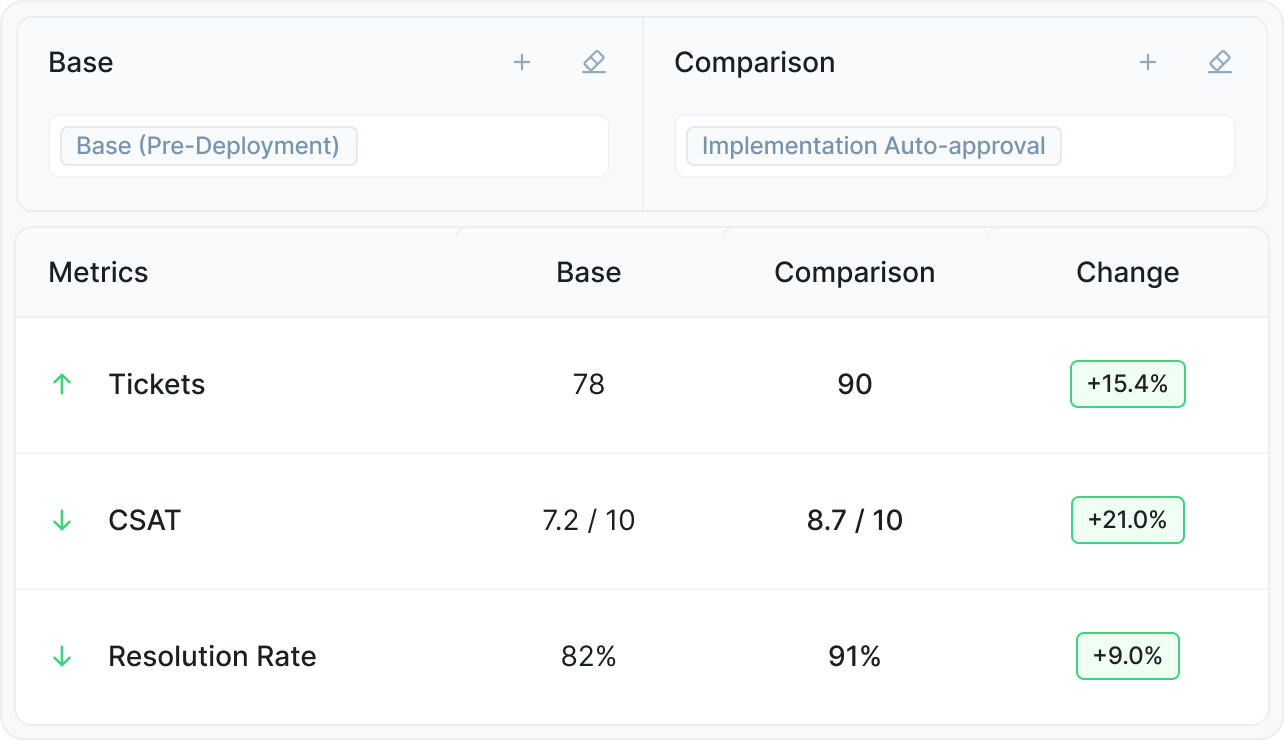
Task: Click the +9.0% change badge
Action: click(x=1127, y=656)
